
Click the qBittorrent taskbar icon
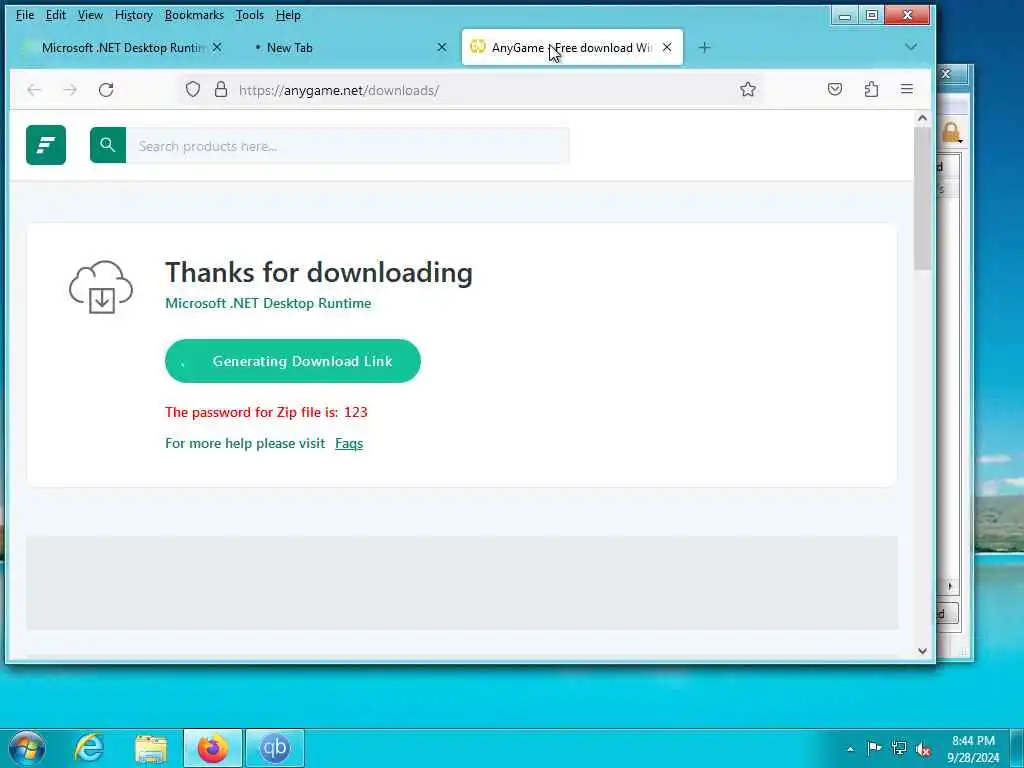(274, 748)
